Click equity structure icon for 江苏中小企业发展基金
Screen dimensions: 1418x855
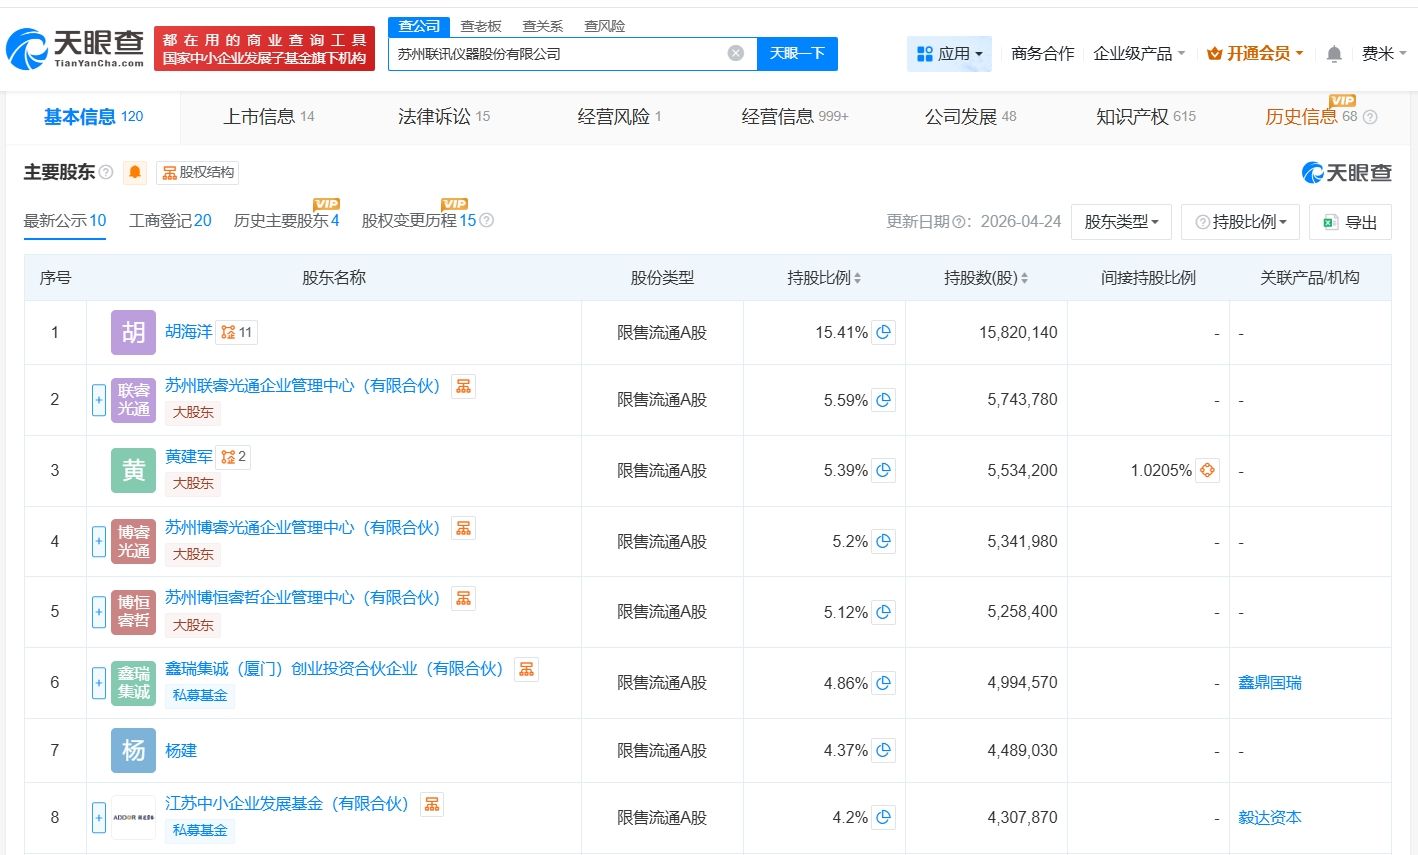(x=432, y=804)
